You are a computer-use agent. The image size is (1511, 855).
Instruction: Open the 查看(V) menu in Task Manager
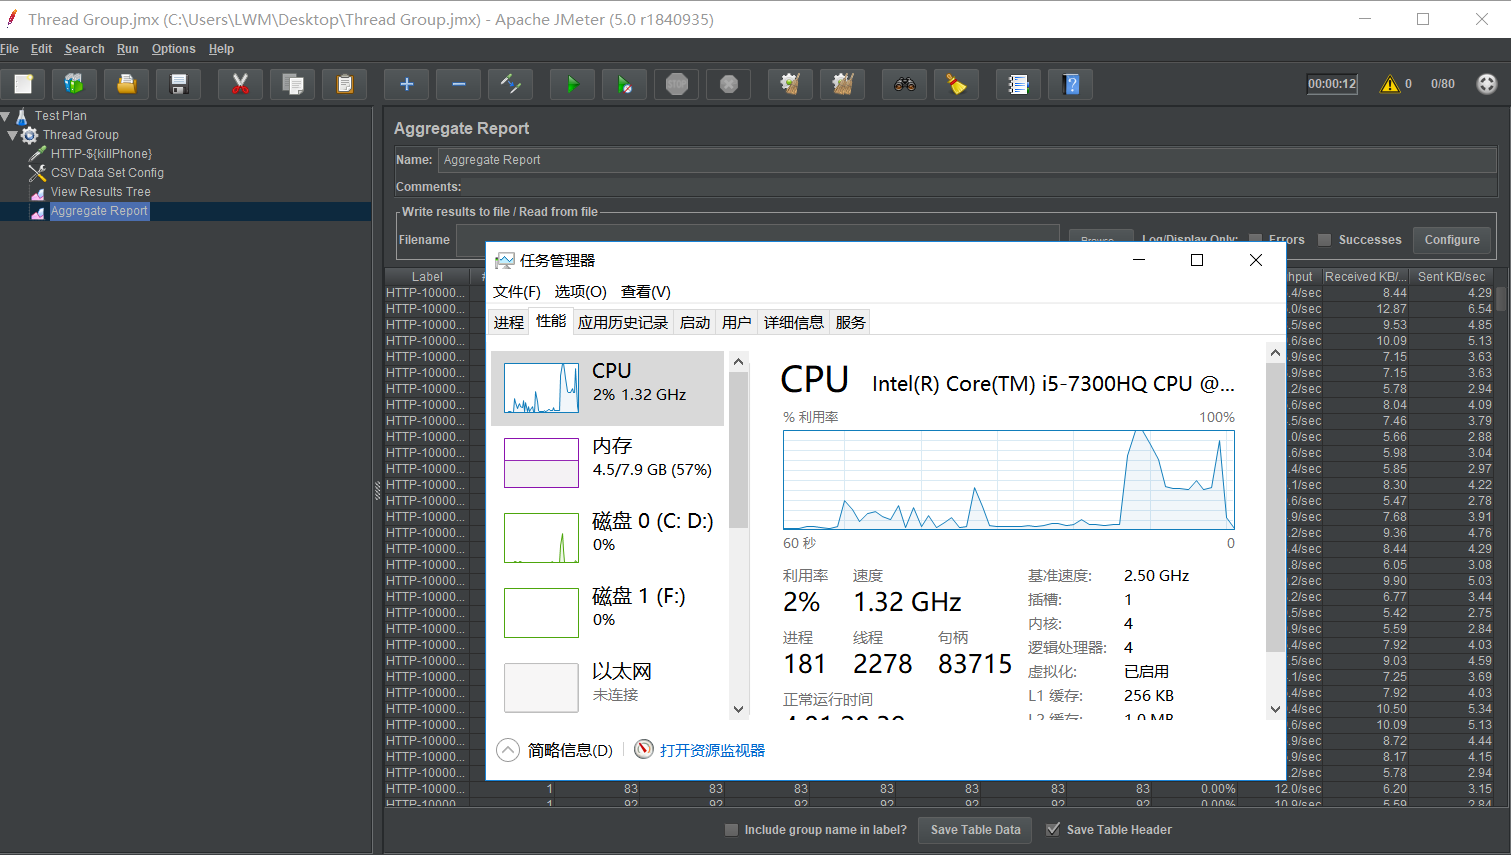tap(646, 292)
